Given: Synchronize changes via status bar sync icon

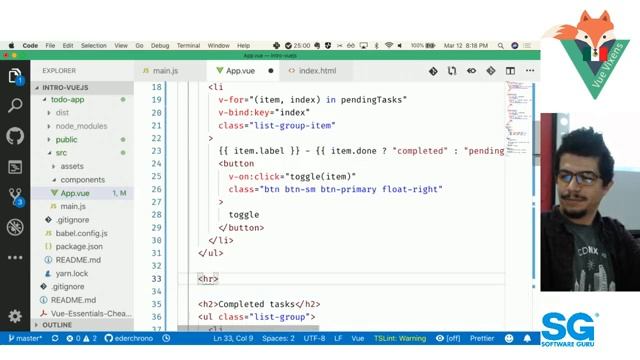Looking at the screenshot, I should [55, 338].
